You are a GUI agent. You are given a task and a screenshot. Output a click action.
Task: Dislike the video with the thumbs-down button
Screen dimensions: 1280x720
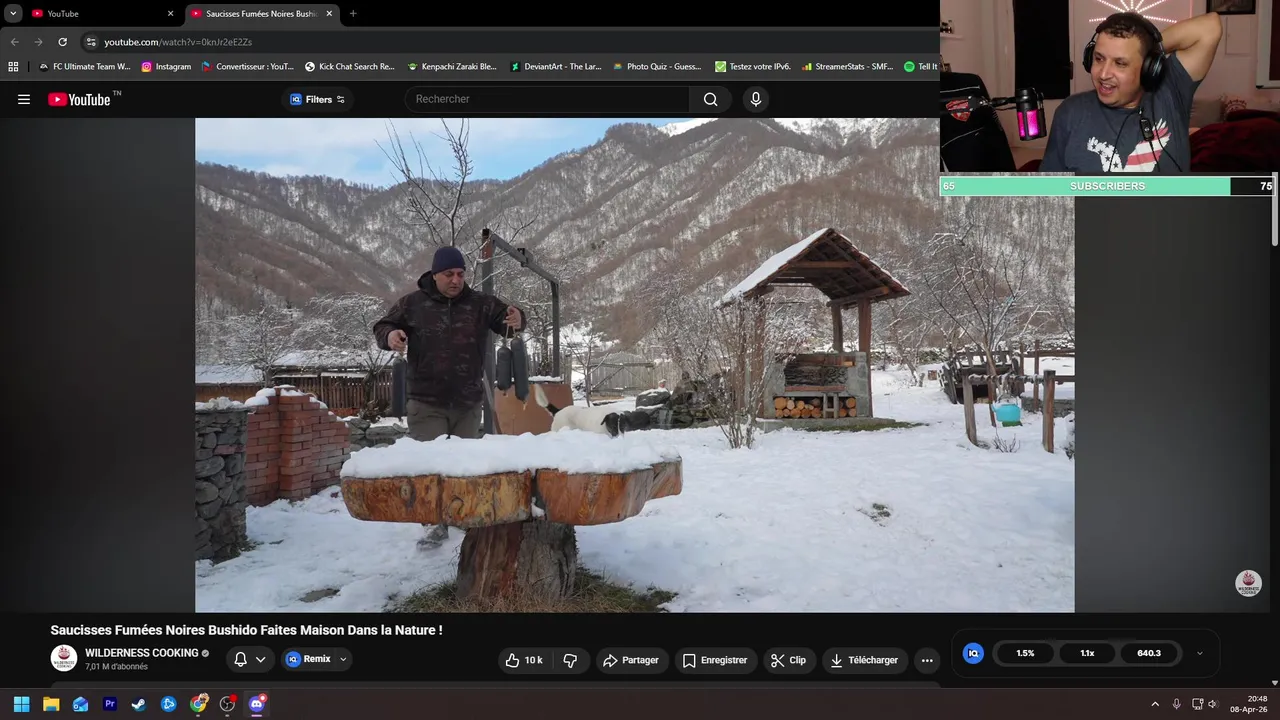click(570, 660)
